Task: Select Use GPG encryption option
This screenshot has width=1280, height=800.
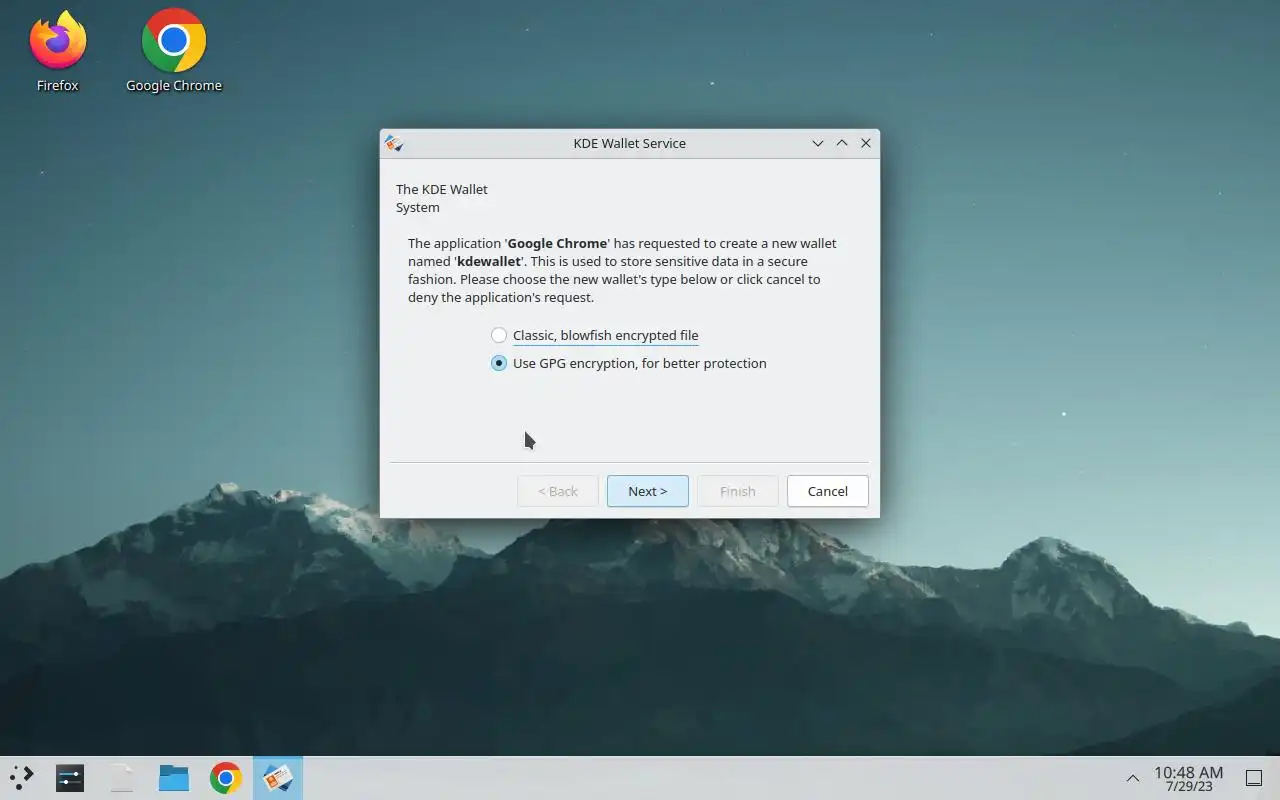Action: coord(628,363)
